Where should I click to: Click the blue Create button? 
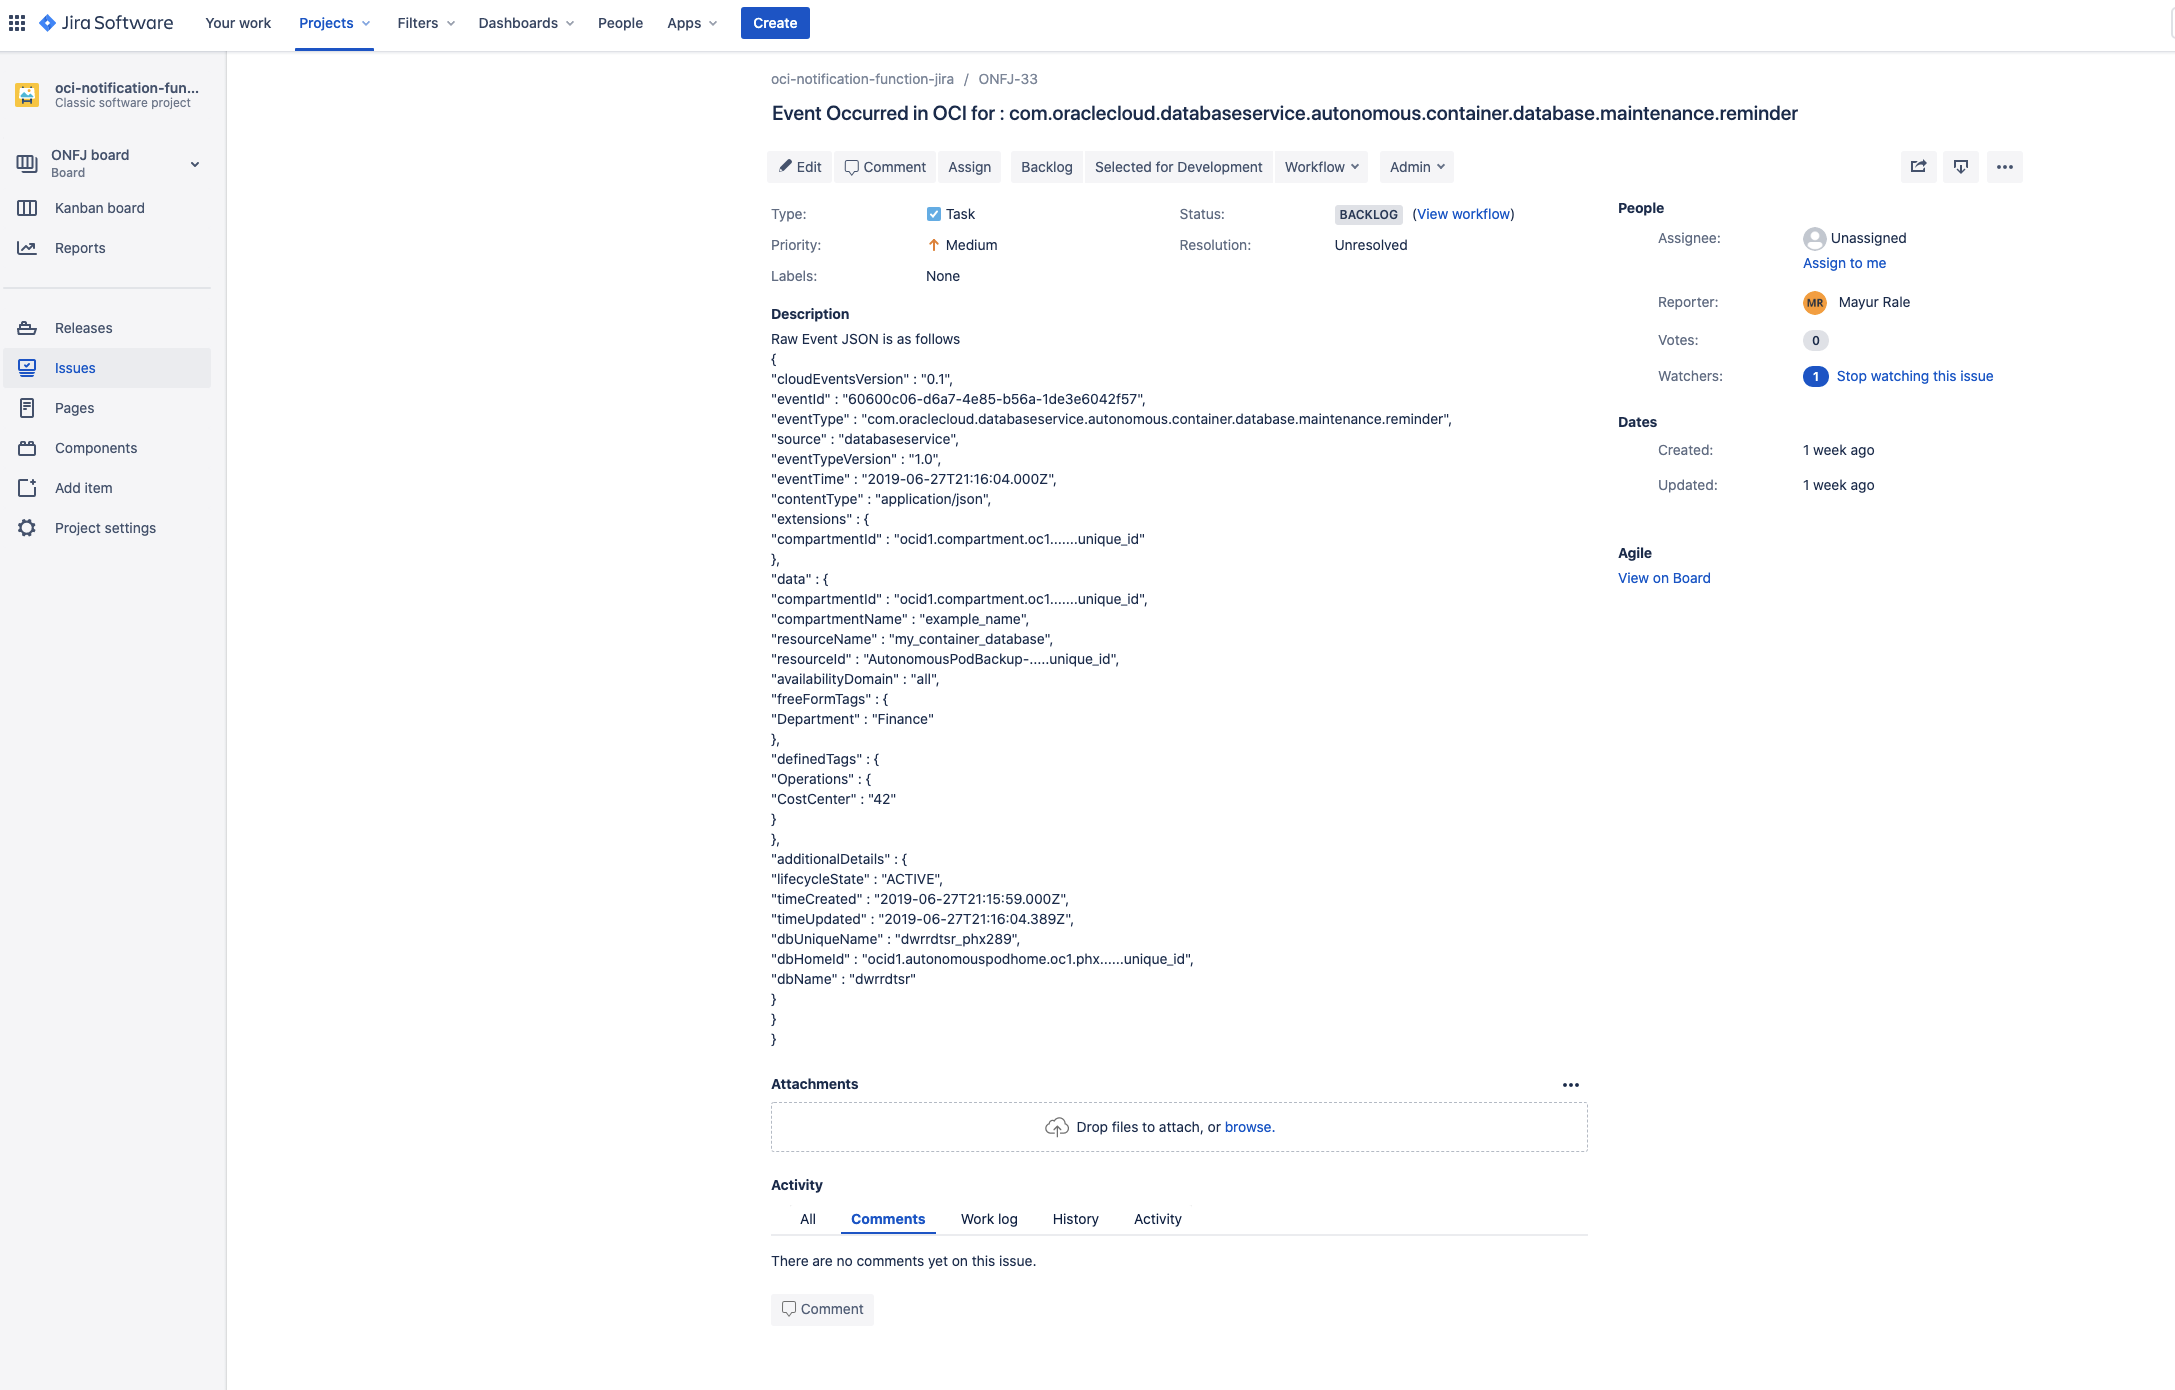click(x=774, y=23)
